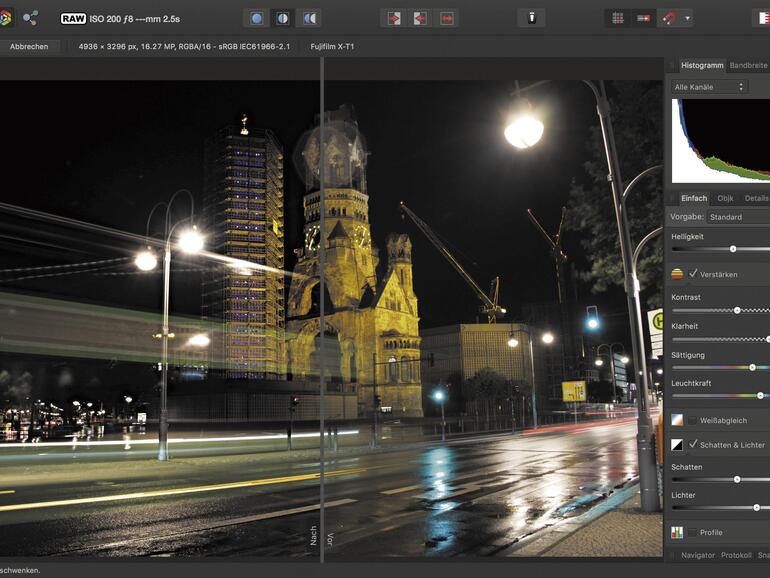Click the show clipped tones icon
Screen dimensions: 770x578
click(446, 18)
